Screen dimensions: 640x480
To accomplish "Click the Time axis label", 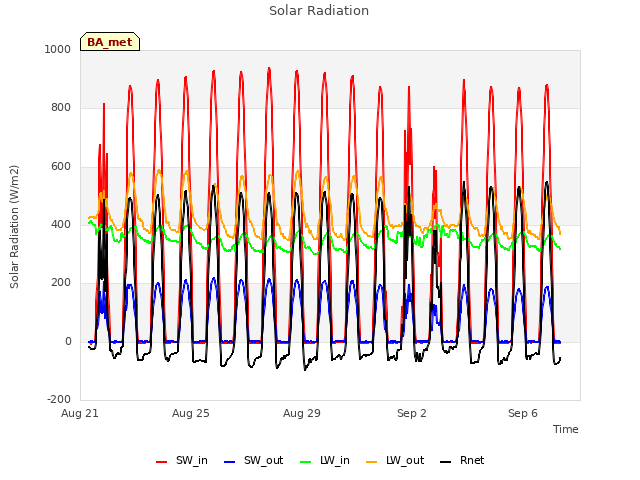I will click(x=566, y=429).
